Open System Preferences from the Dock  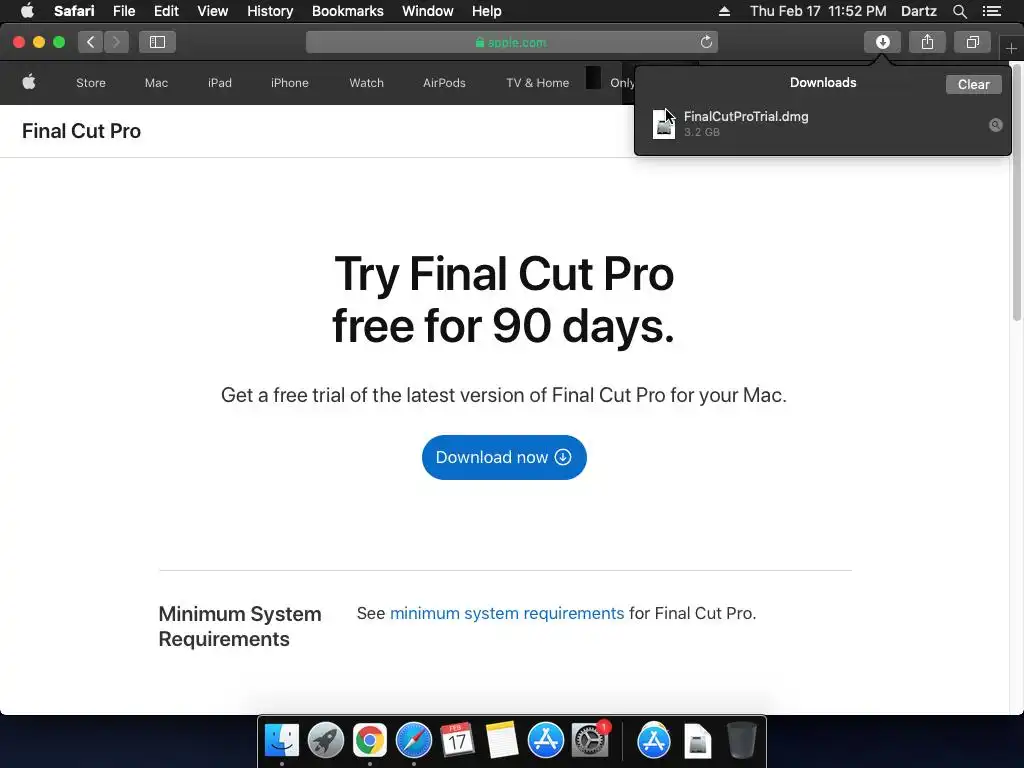[x=590, y=741]
